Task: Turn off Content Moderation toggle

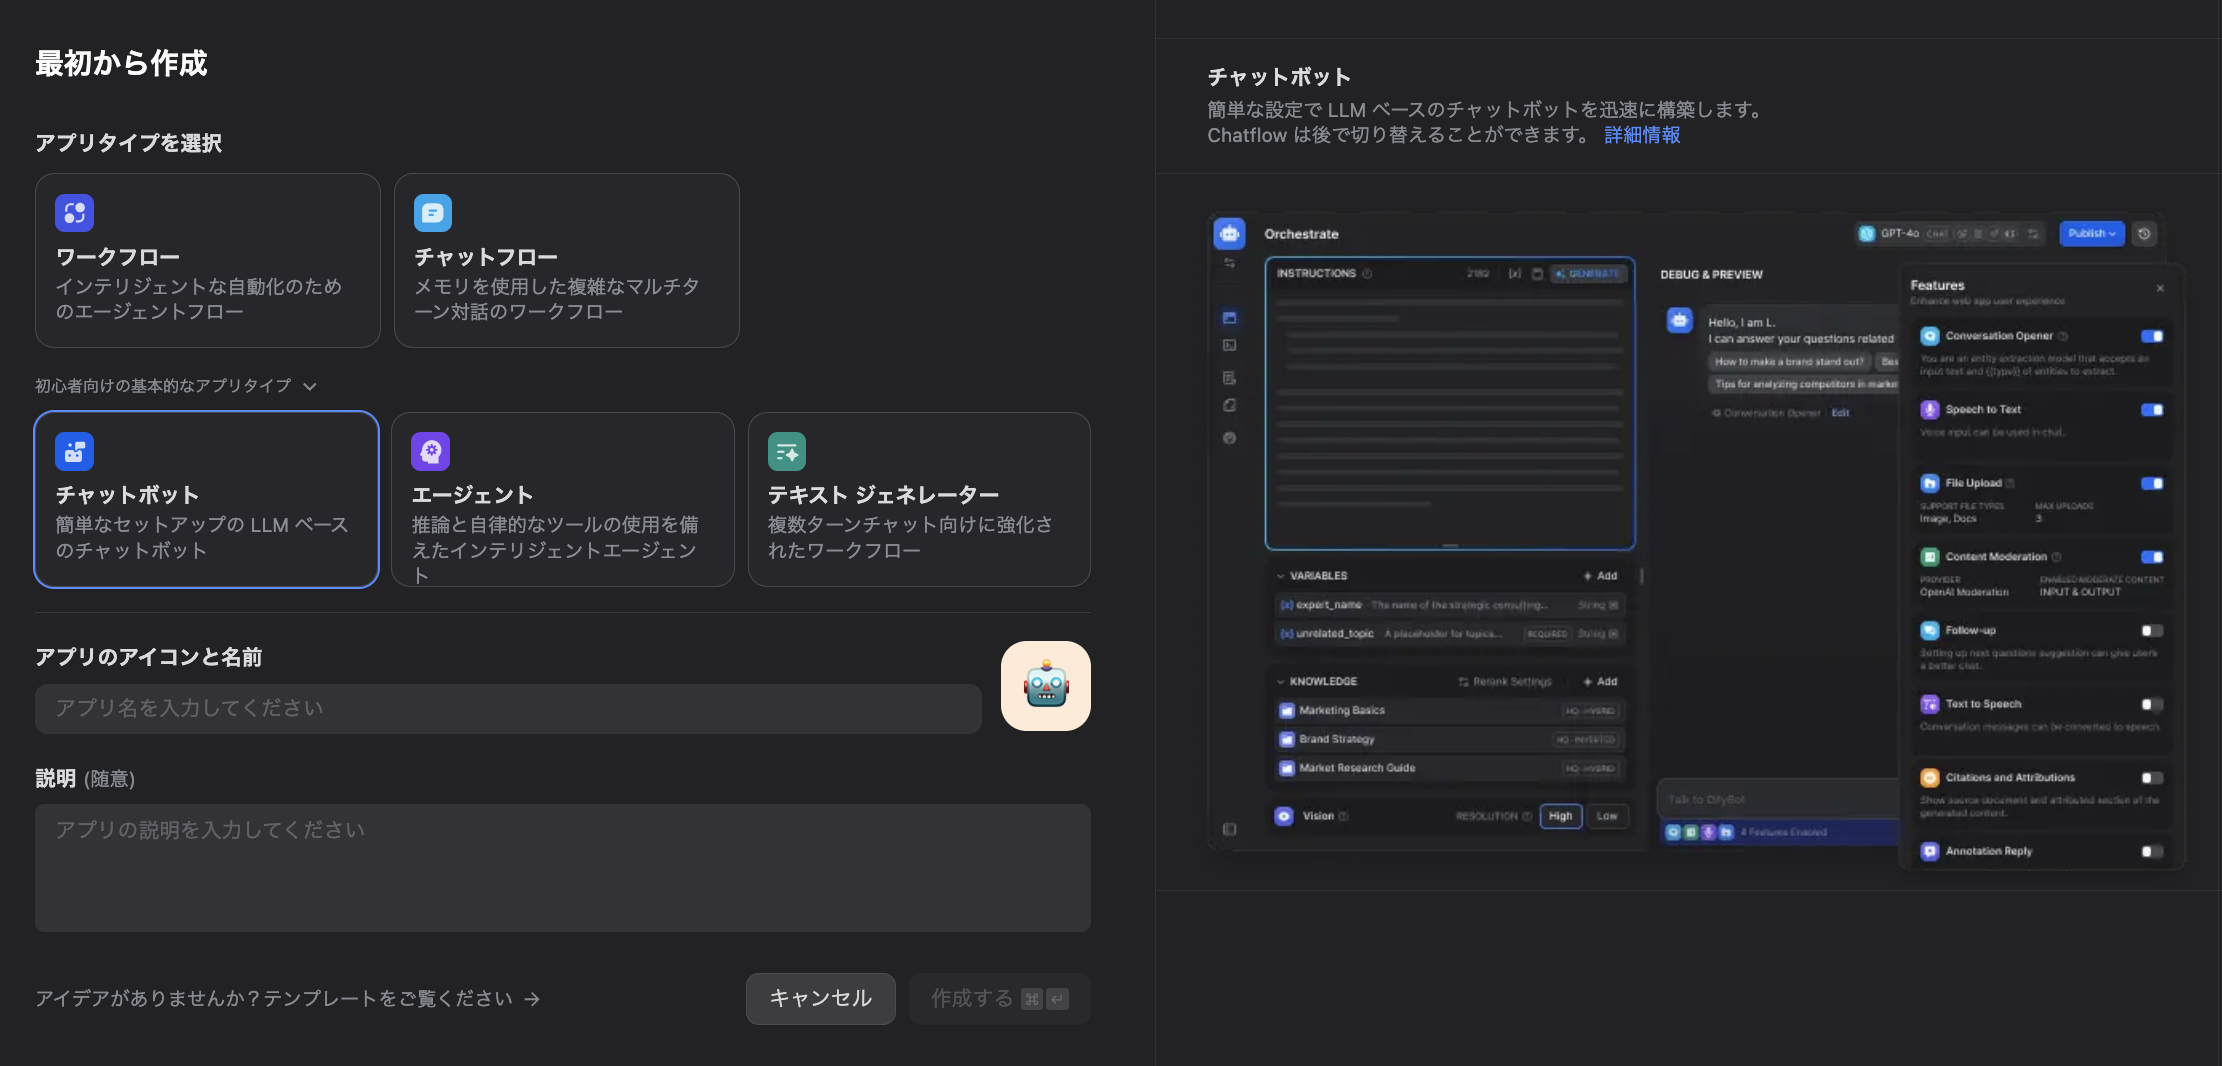Action: click(2151, 556)
